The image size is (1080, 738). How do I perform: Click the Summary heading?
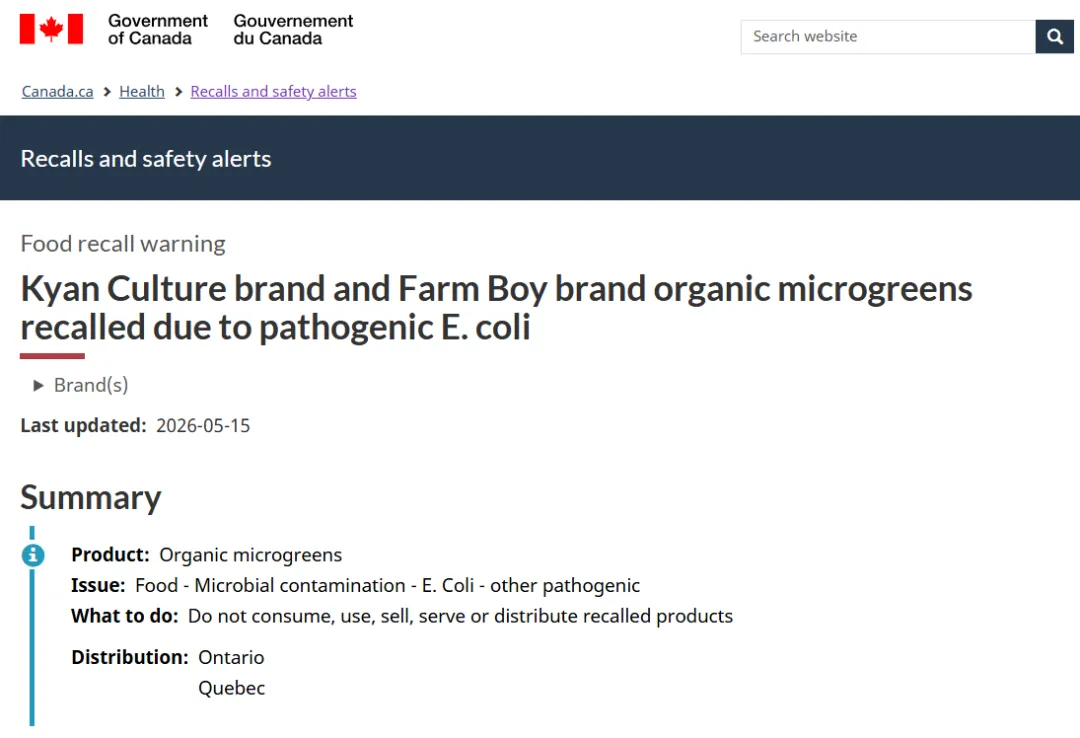(x=91, y=498)
